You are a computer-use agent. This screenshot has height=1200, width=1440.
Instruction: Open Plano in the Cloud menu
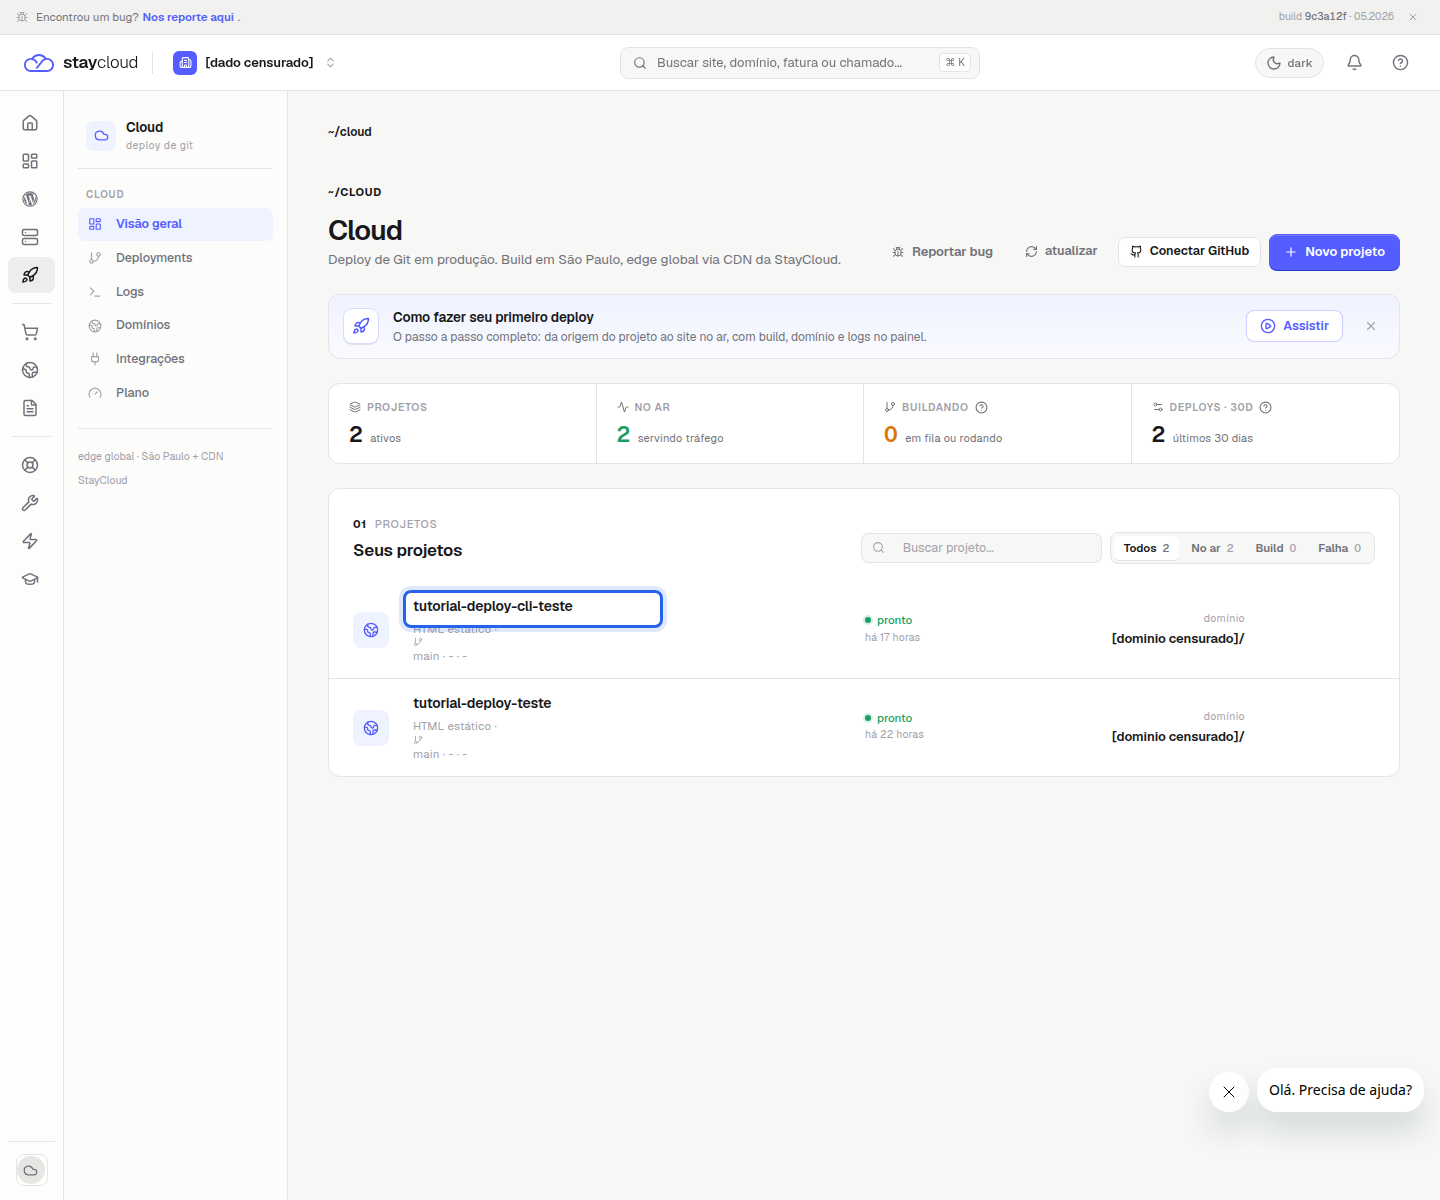point(175,393)
